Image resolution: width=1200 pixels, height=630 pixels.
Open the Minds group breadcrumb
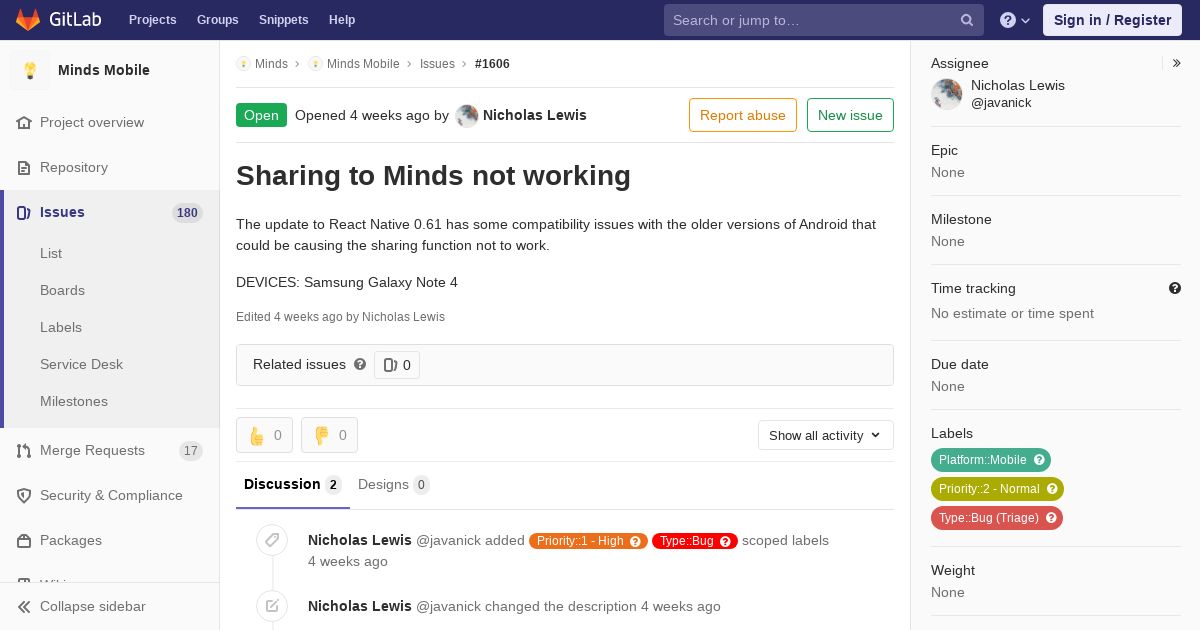coord(271,64)
